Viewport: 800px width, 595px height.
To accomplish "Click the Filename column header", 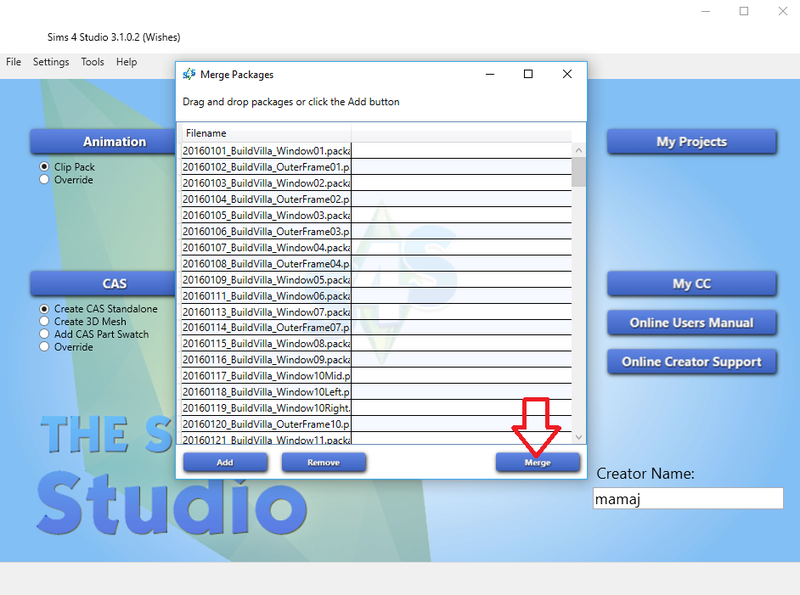I will point(266,133).
